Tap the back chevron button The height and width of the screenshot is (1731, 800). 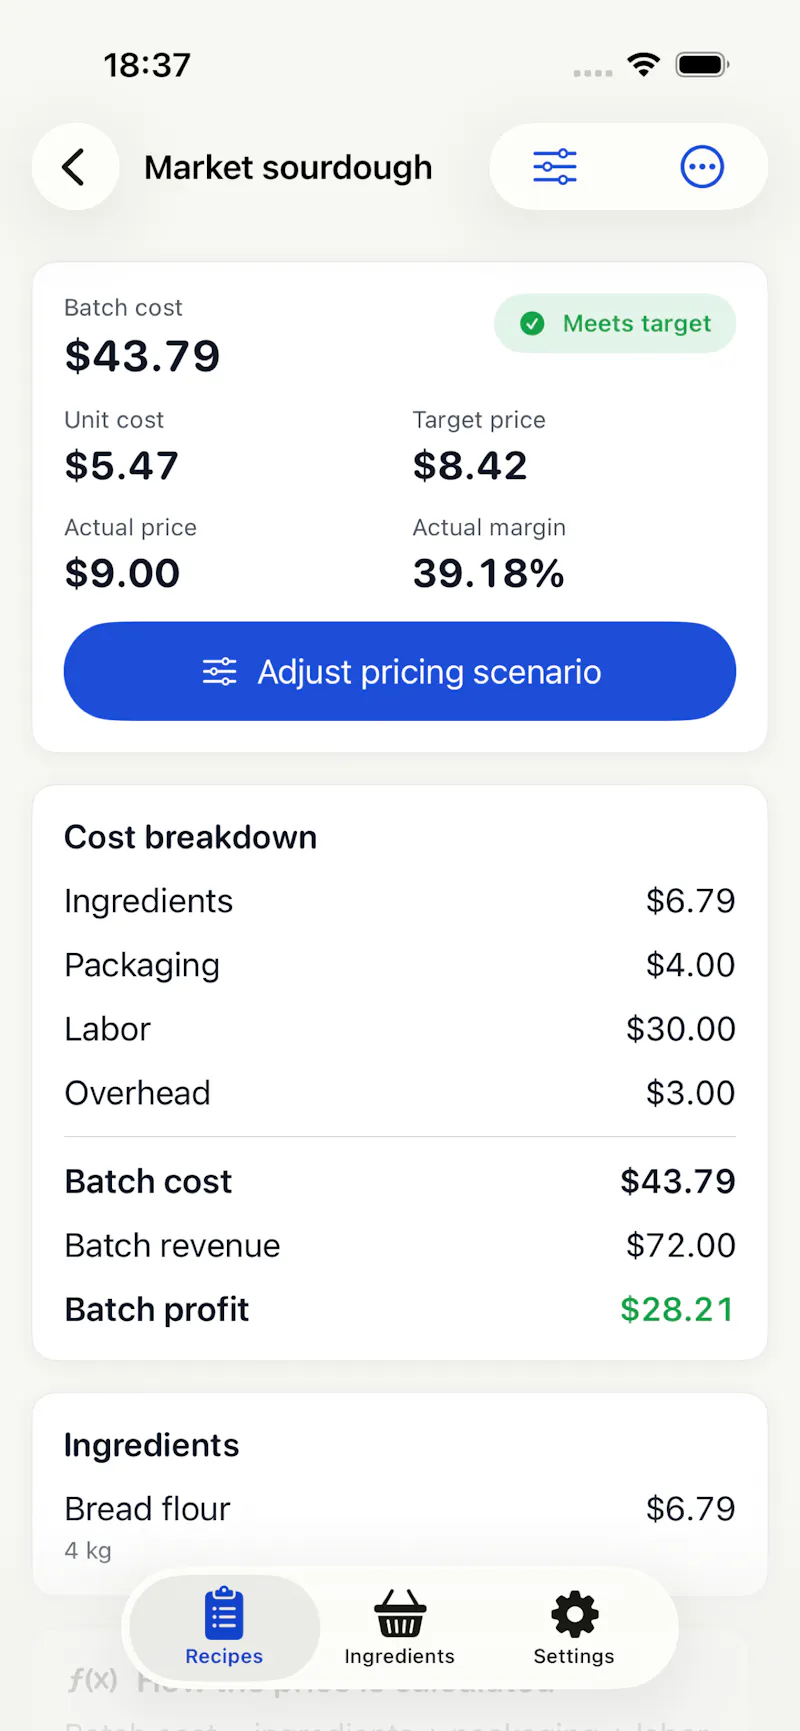[75, 167]
